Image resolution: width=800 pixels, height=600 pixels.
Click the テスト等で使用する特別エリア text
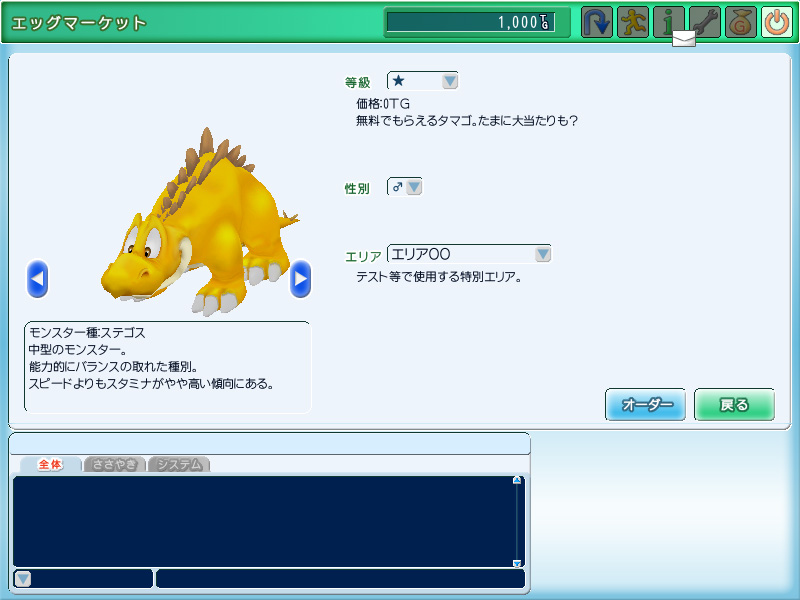(x=438, y=277)
